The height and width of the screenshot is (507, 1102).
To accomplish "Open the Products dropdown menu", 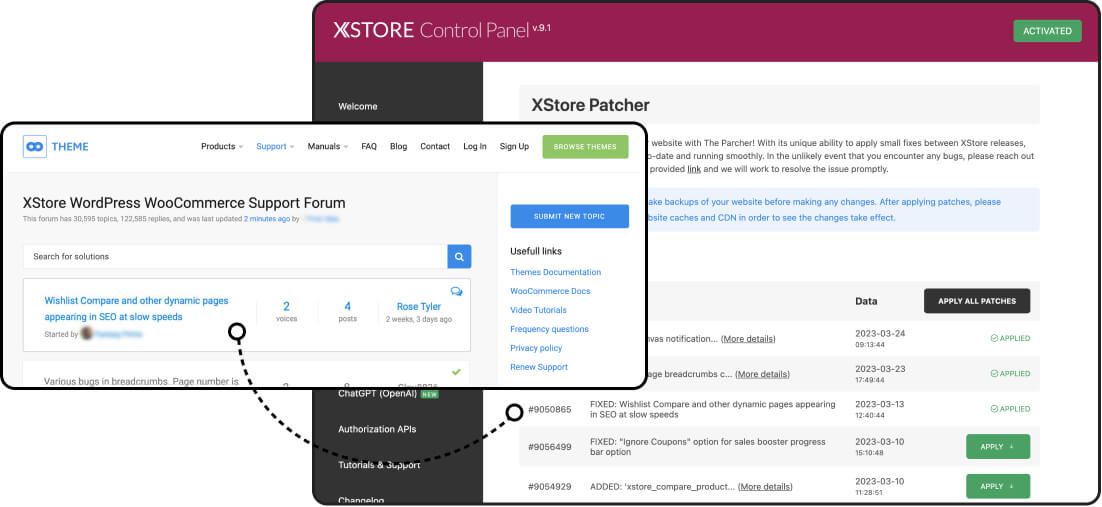I will pyautogui.click(x=221, y=146).
